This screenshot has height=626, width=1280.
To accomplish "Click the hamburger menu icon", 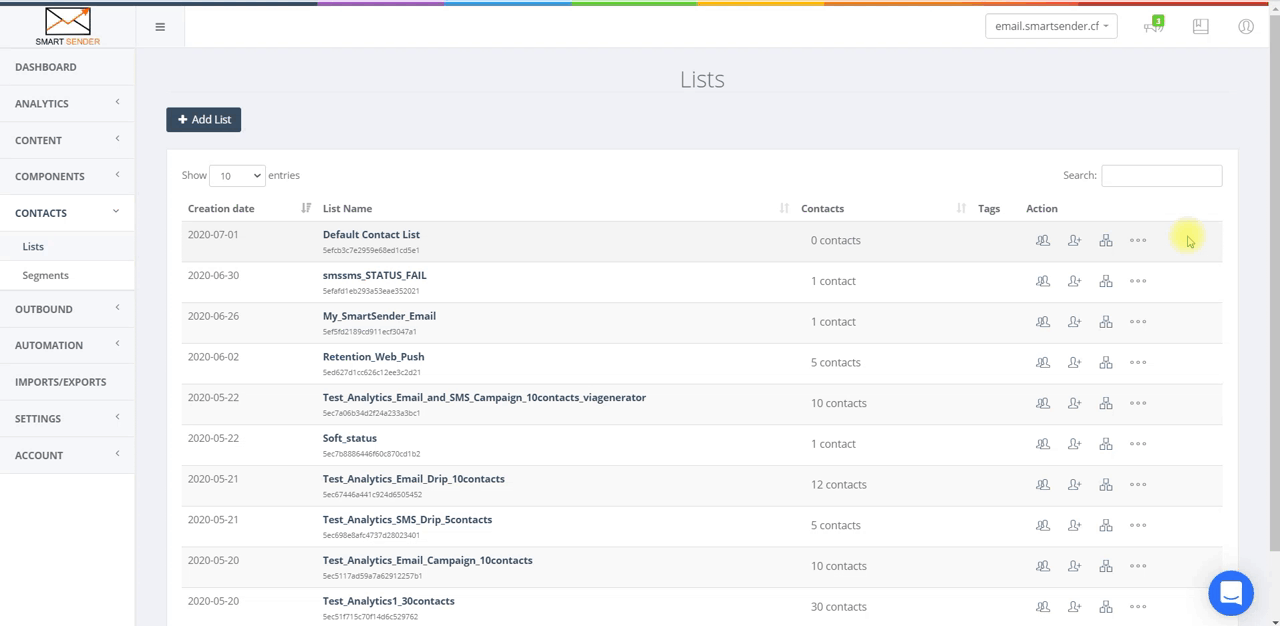I will pos(160,27).
